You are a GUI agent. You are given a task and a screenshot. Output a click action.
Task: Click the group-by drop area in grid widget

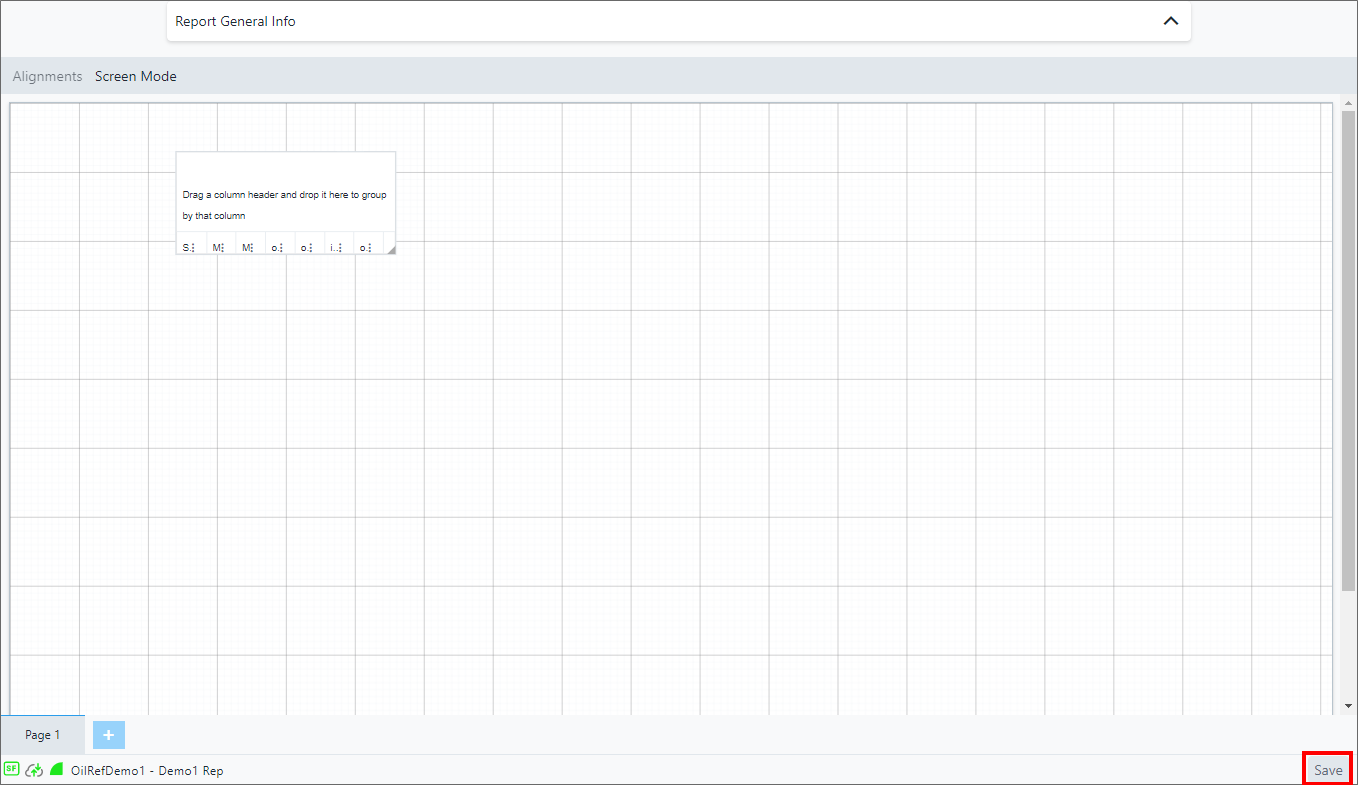coord(285,205)
